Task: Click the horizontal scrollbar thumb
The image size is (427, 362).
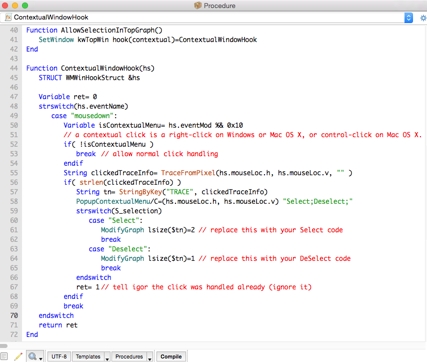Action: [x=4, y=346]
